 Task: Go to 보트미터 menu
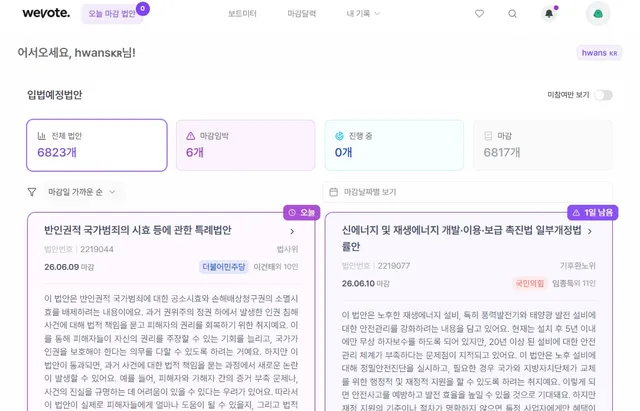(242, 13)
